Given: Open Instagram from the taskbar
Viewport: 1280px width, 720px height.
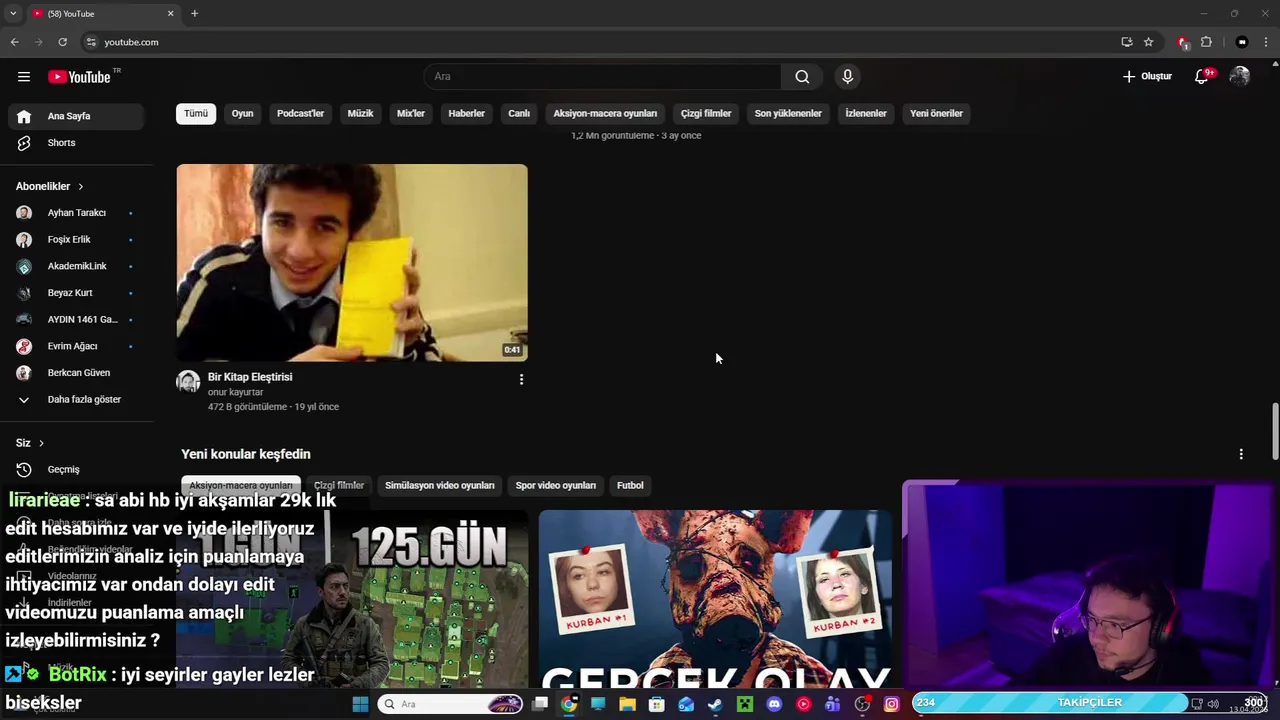Looking at the screenshot, I should [891, 704].
